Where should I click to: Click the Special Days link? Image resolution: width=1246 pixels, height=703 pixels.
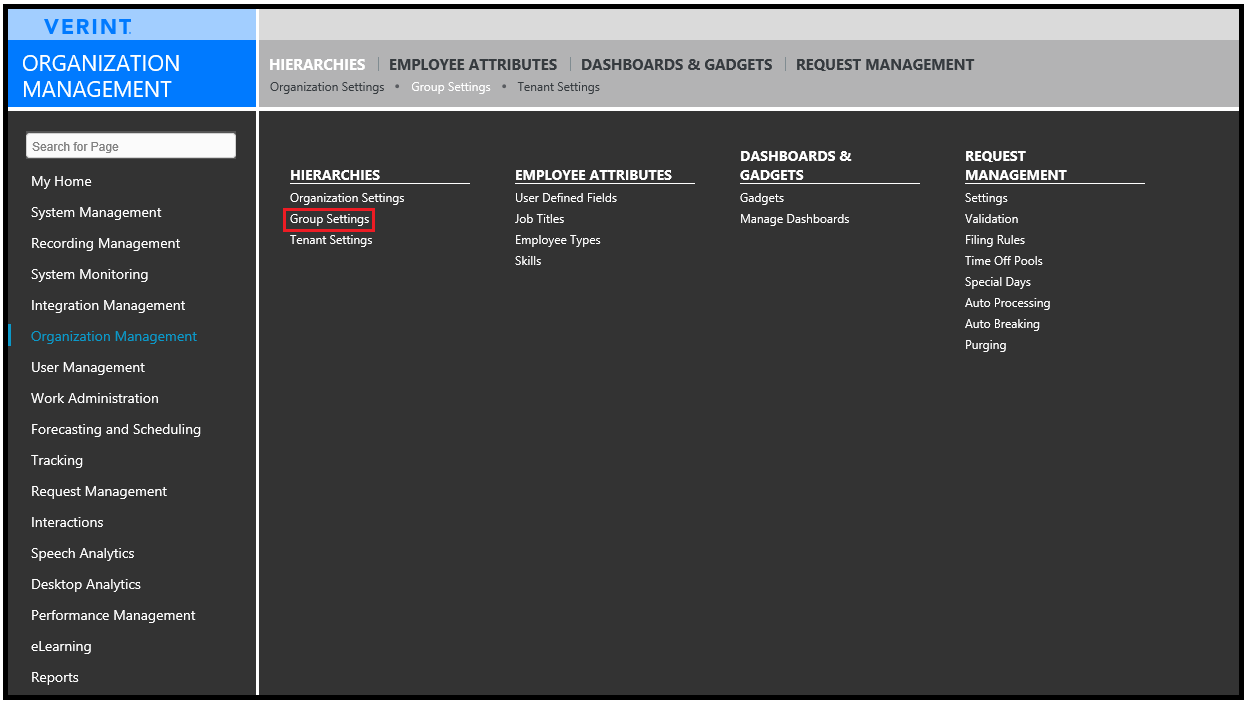point(998,282)
